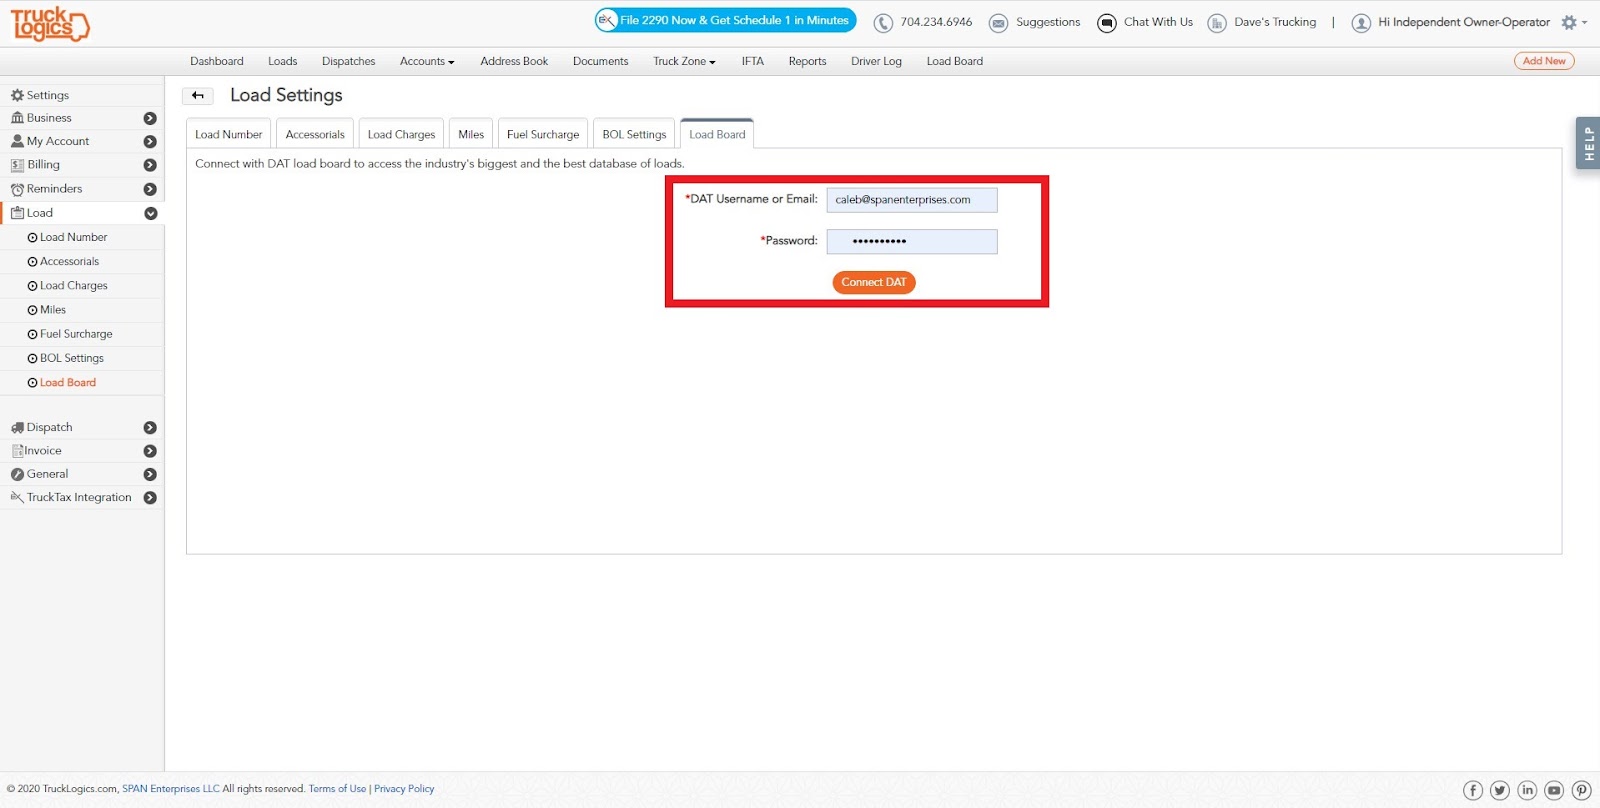Open Load Number in the sidebar
The height and width of the screenshot is (808, 1600).
(67, 237)
